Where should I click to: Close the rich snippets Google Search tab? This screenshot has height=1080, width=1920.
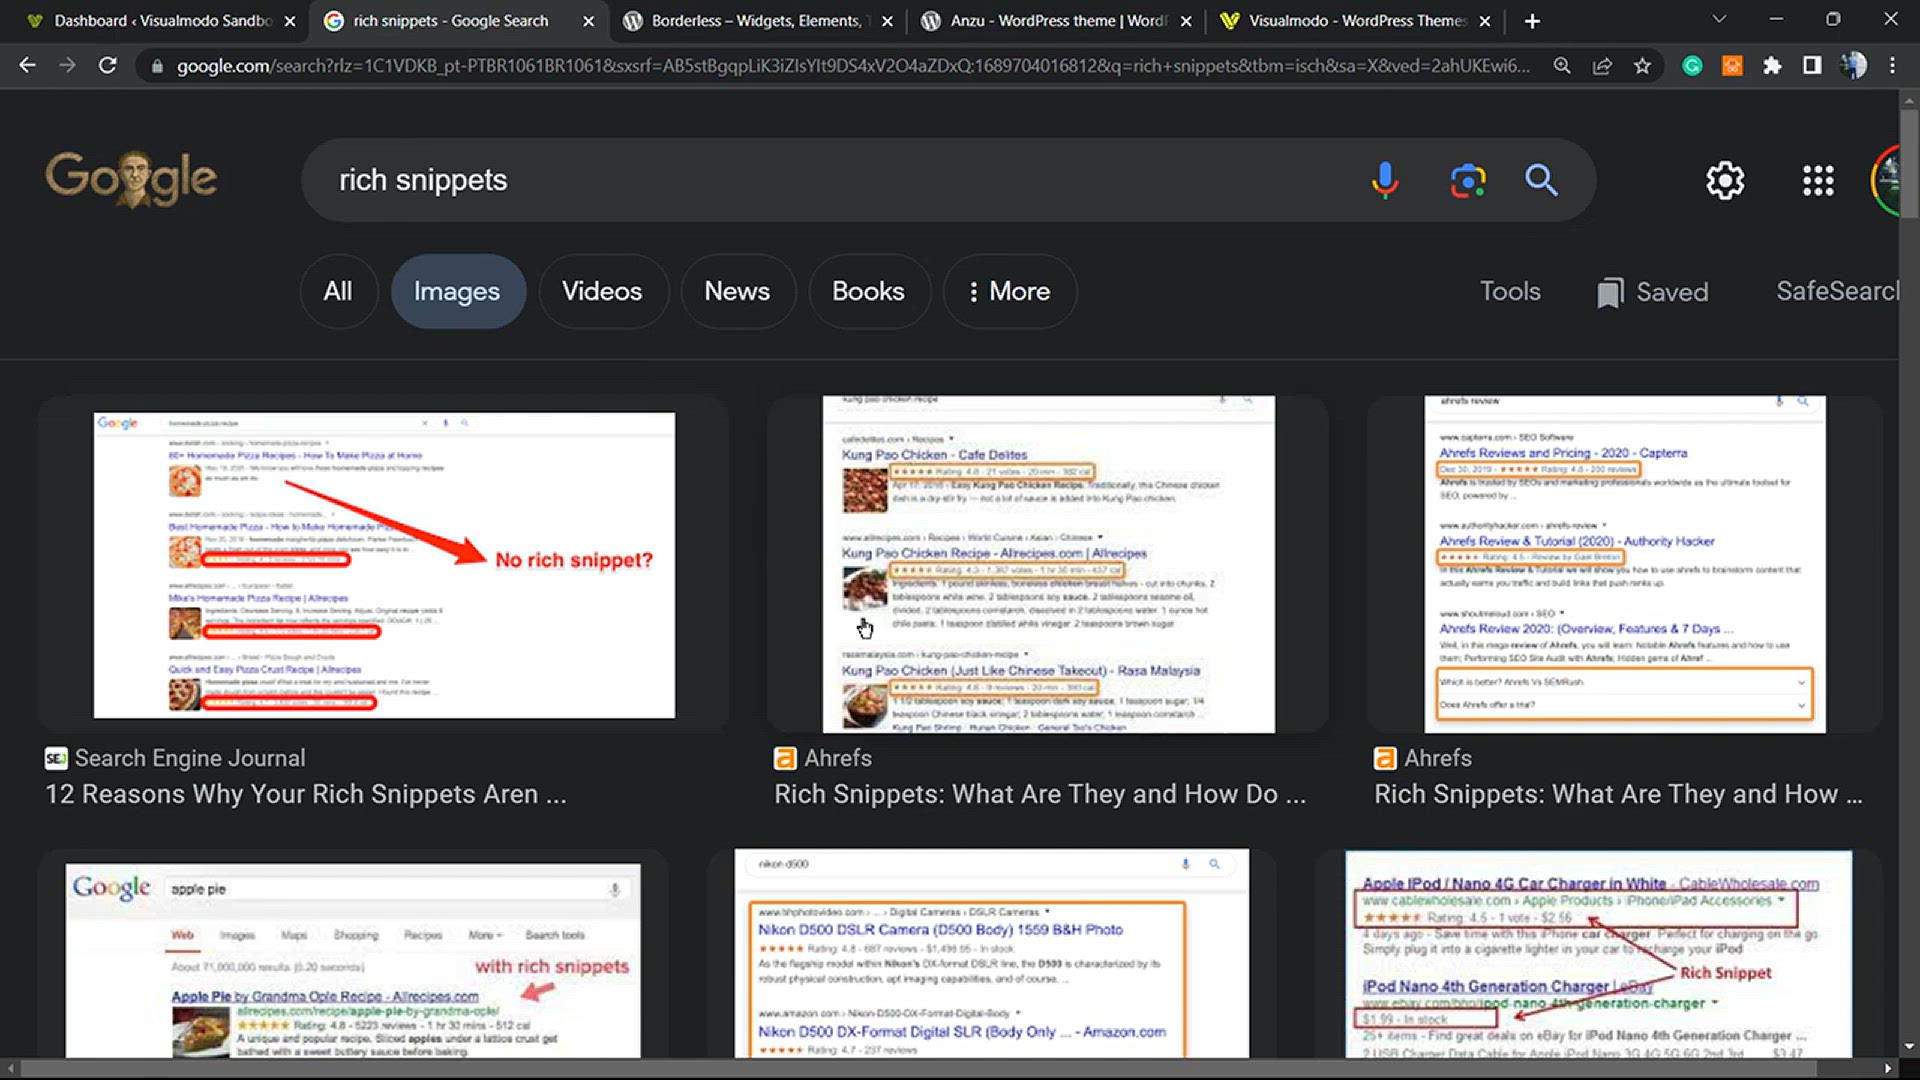pos(588,21)
